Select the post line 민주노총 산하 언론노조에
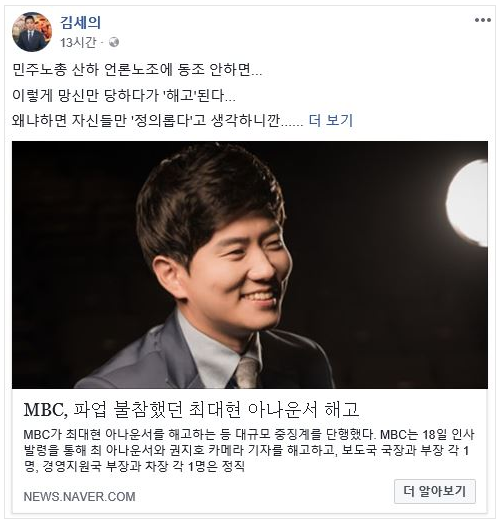Image resolution: width=500 pixels, height=521 pixels. point(137,70)
